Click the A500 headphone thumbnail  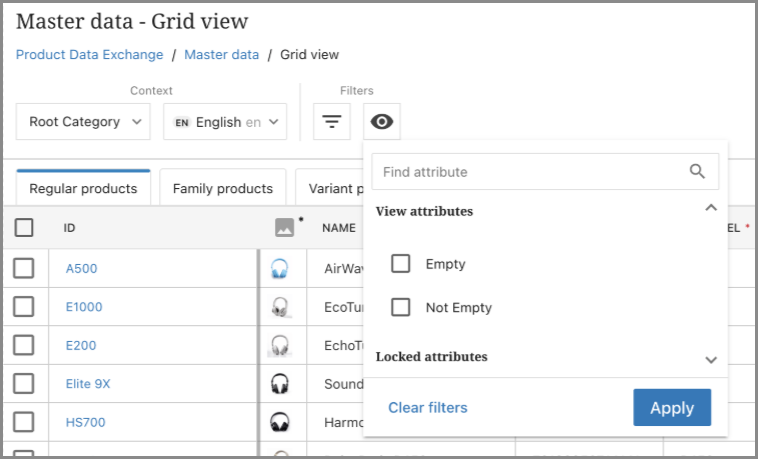[279, 268]
